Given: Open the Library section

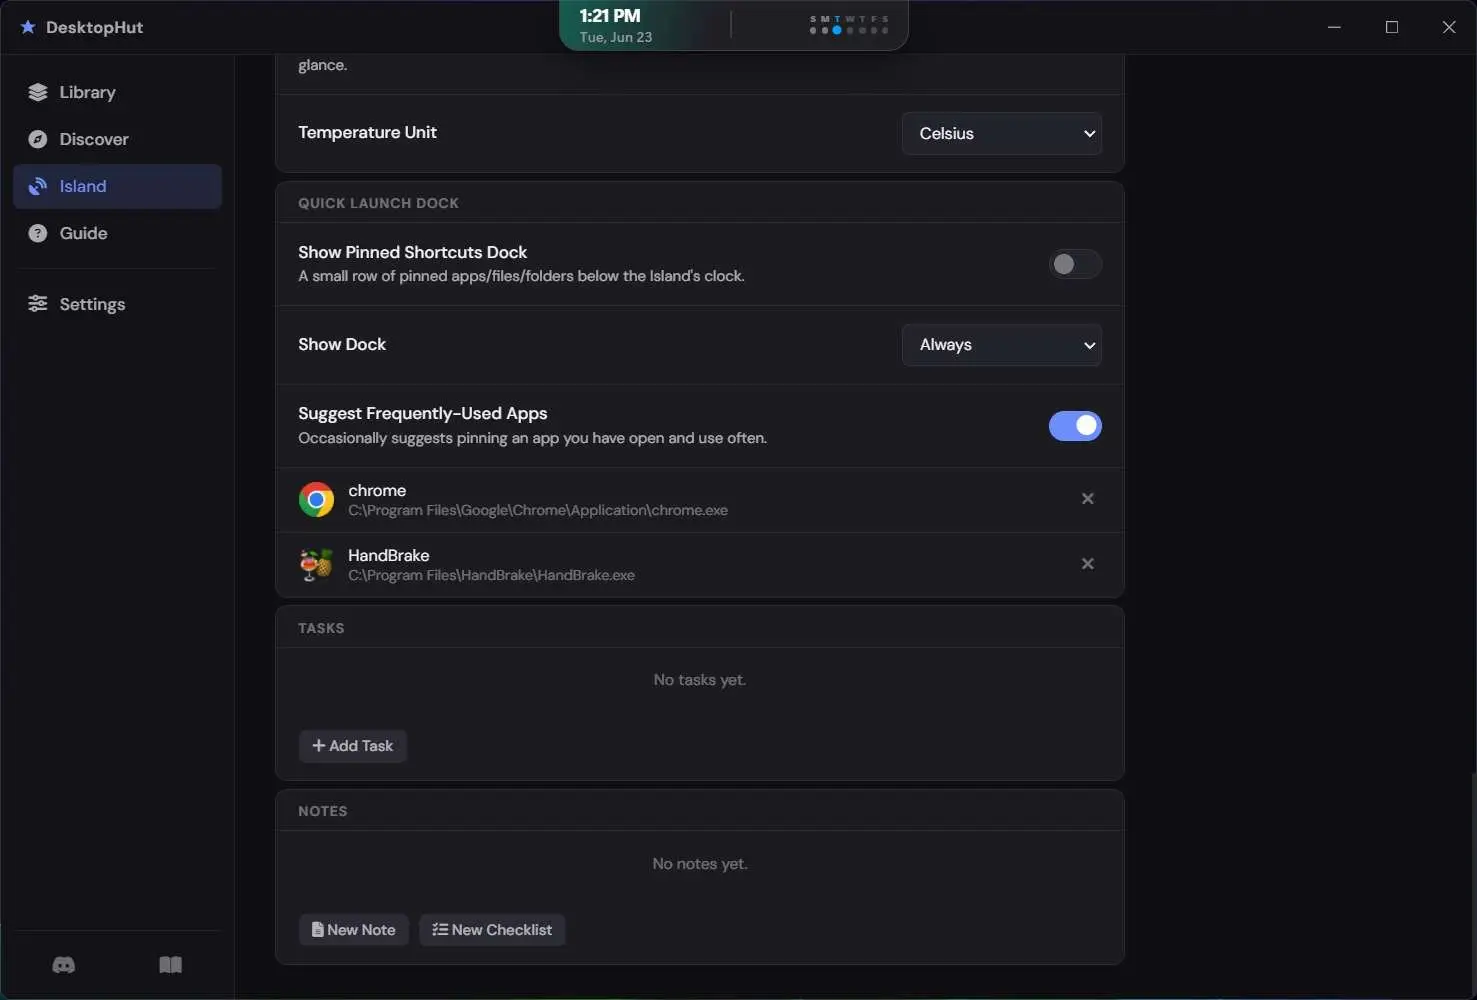Looking at the screenshot, I should (x=117, y=92).
